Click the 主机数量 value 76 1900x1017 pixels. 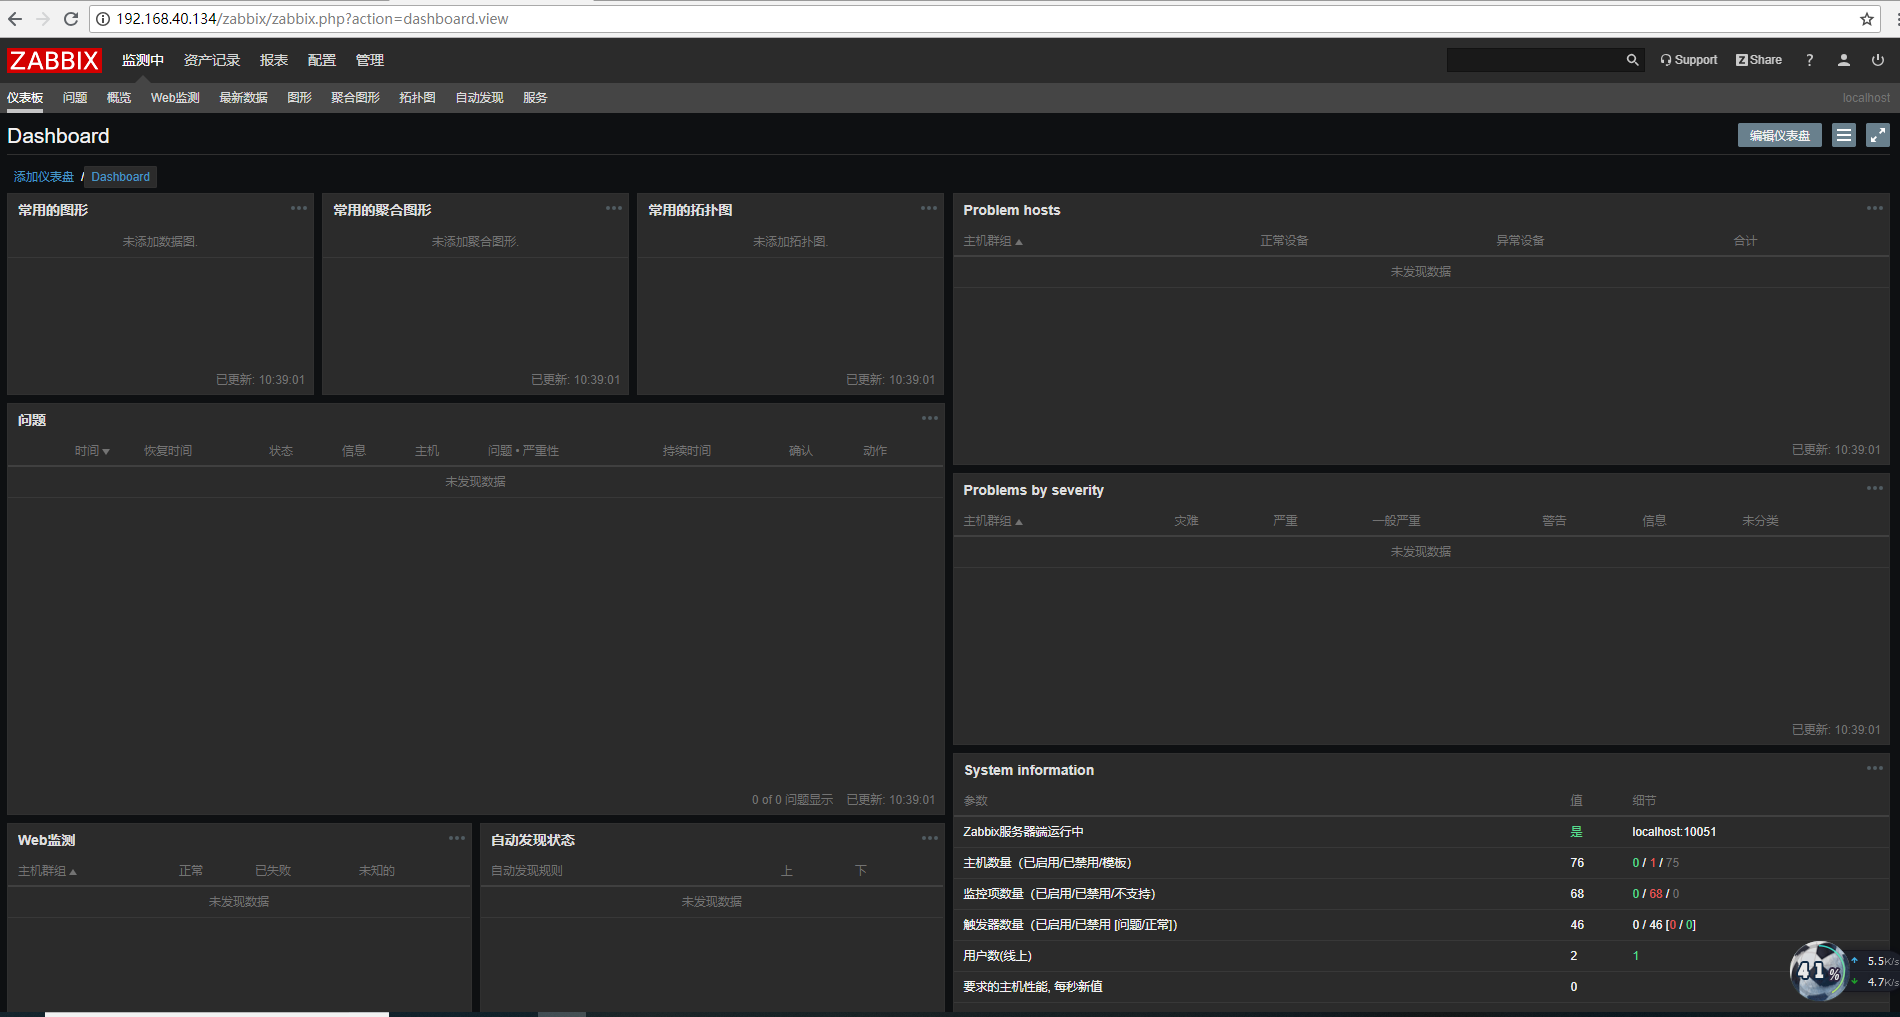click(1577, 863)
